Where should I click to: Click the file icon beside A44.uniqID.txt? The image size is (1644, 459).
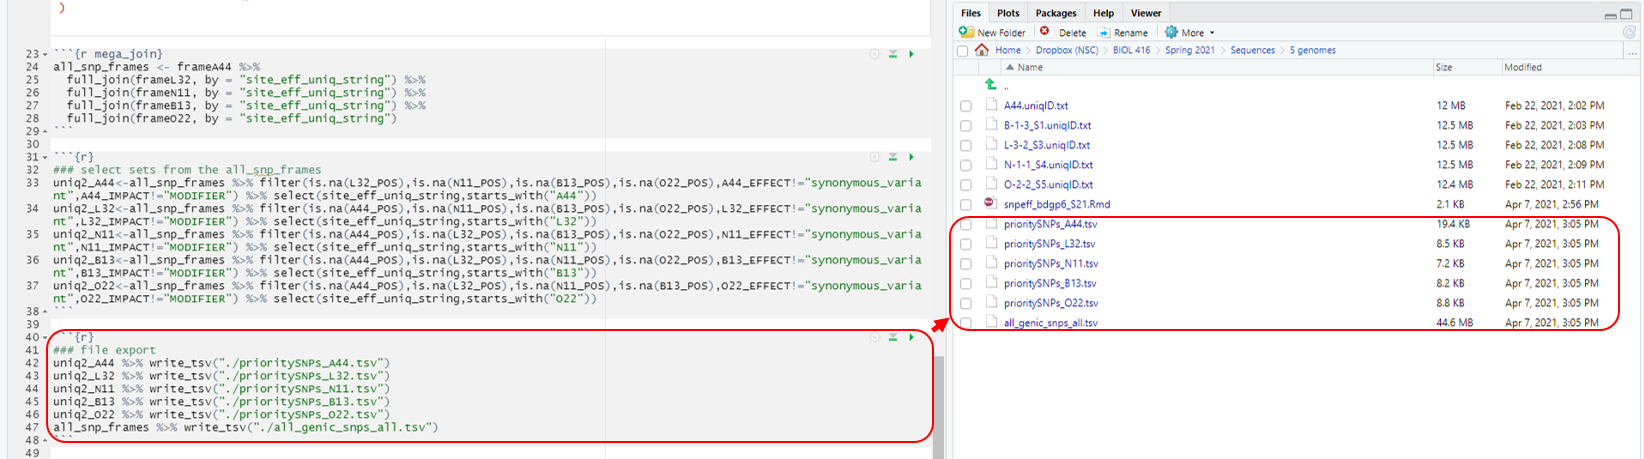991,105
